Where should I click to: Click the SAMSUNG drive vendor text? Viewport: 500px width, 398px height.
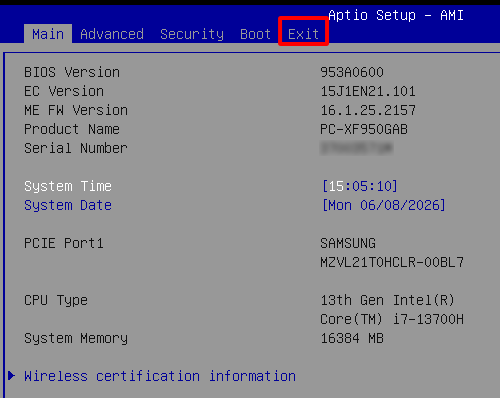pyautogui.click(x=348, y=243)
